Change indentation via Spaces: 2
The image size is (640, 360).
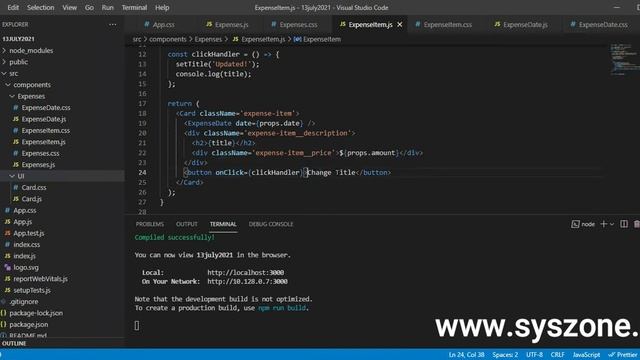(505, 355)
